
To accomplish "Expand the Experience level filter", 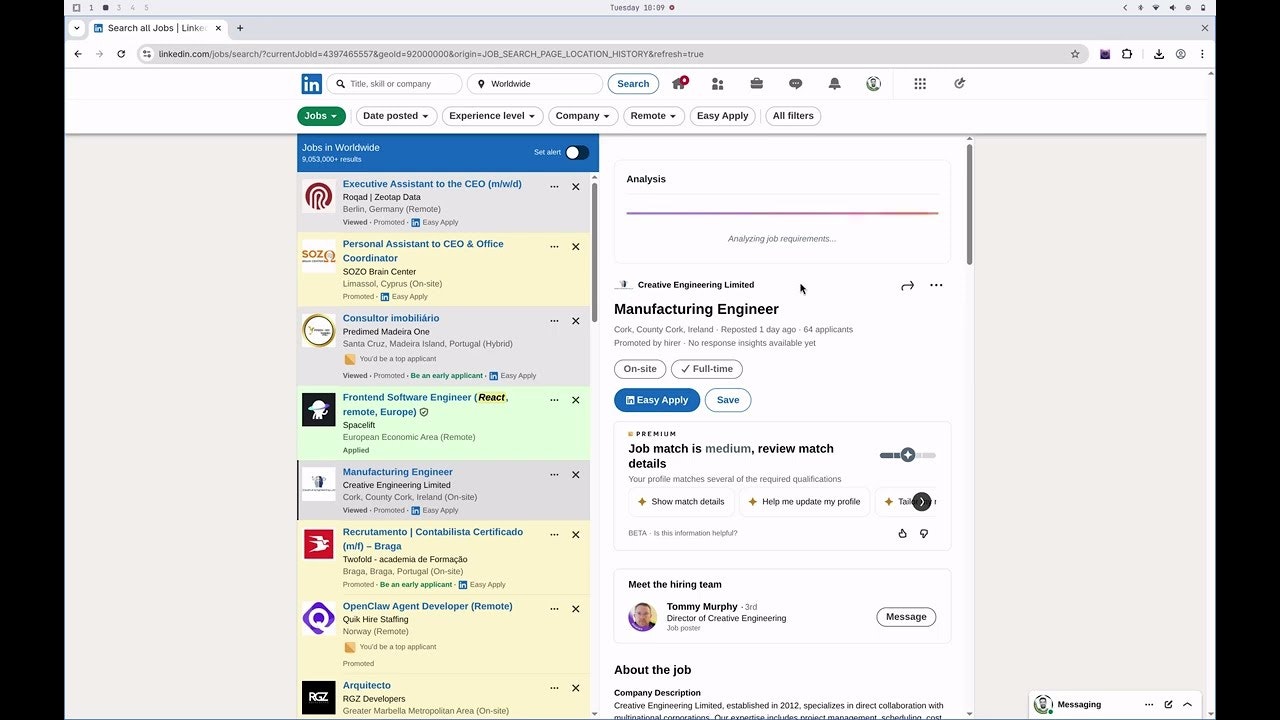I will coord(492,116).
